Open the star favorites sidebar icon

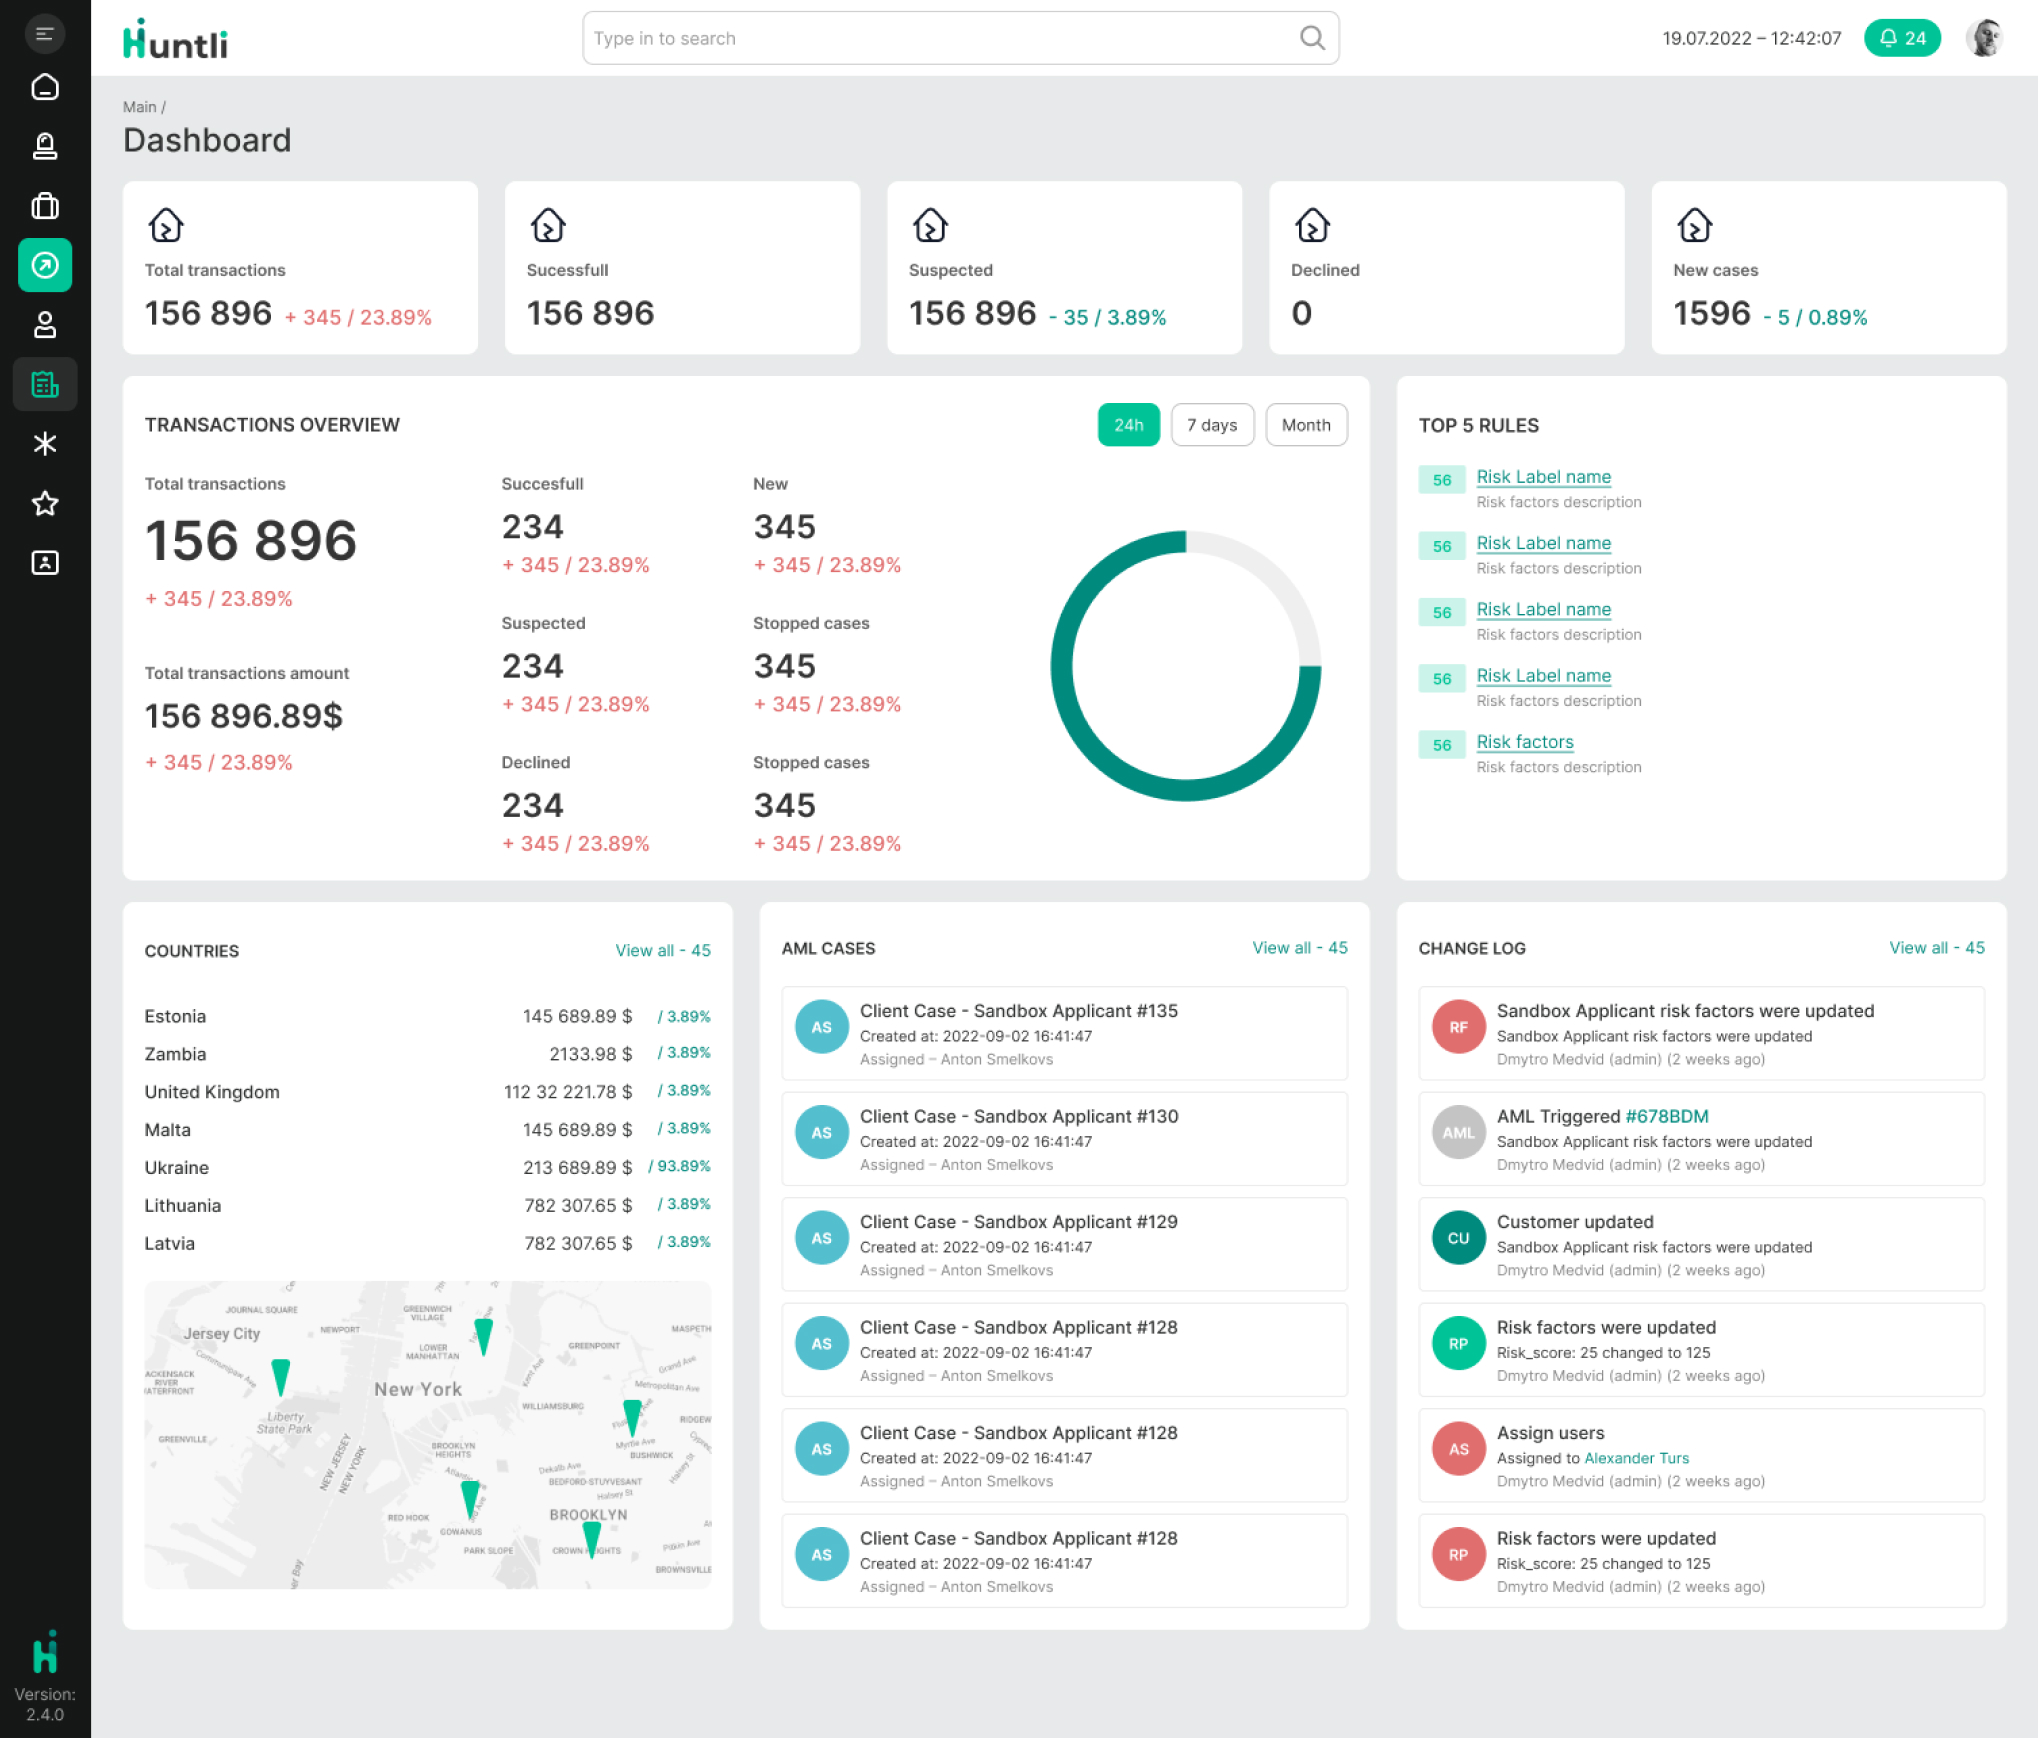coord(44,503)
